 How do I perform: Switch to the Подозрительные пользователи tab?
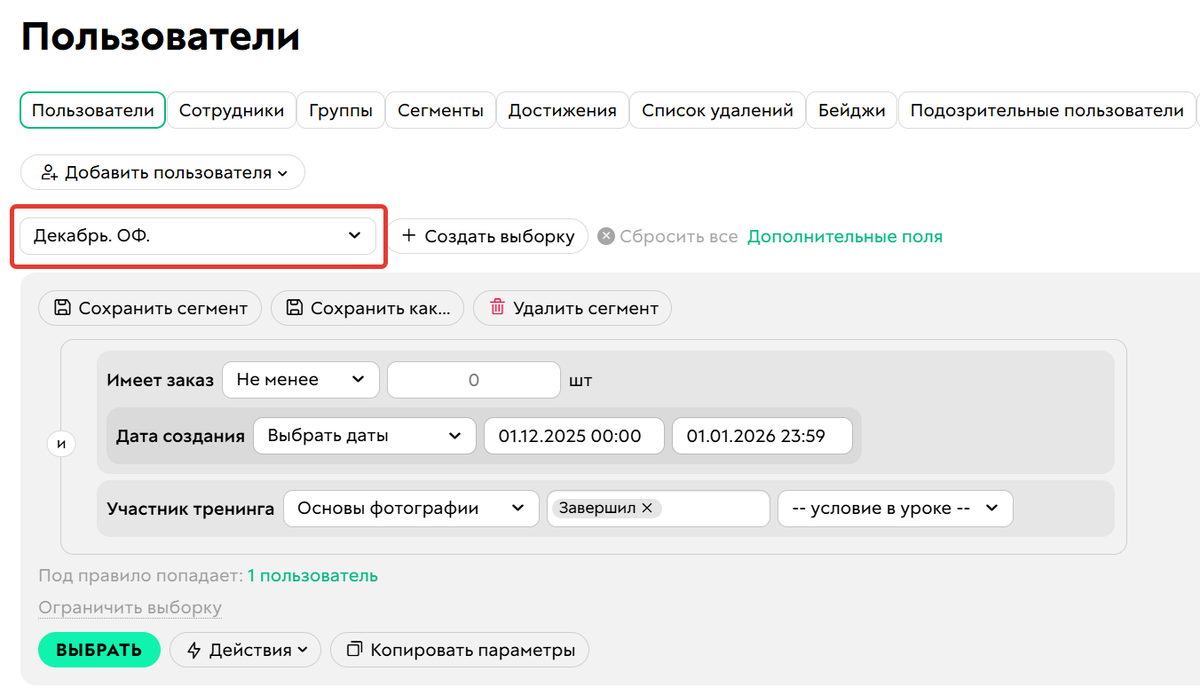[x=1046, y=110]
